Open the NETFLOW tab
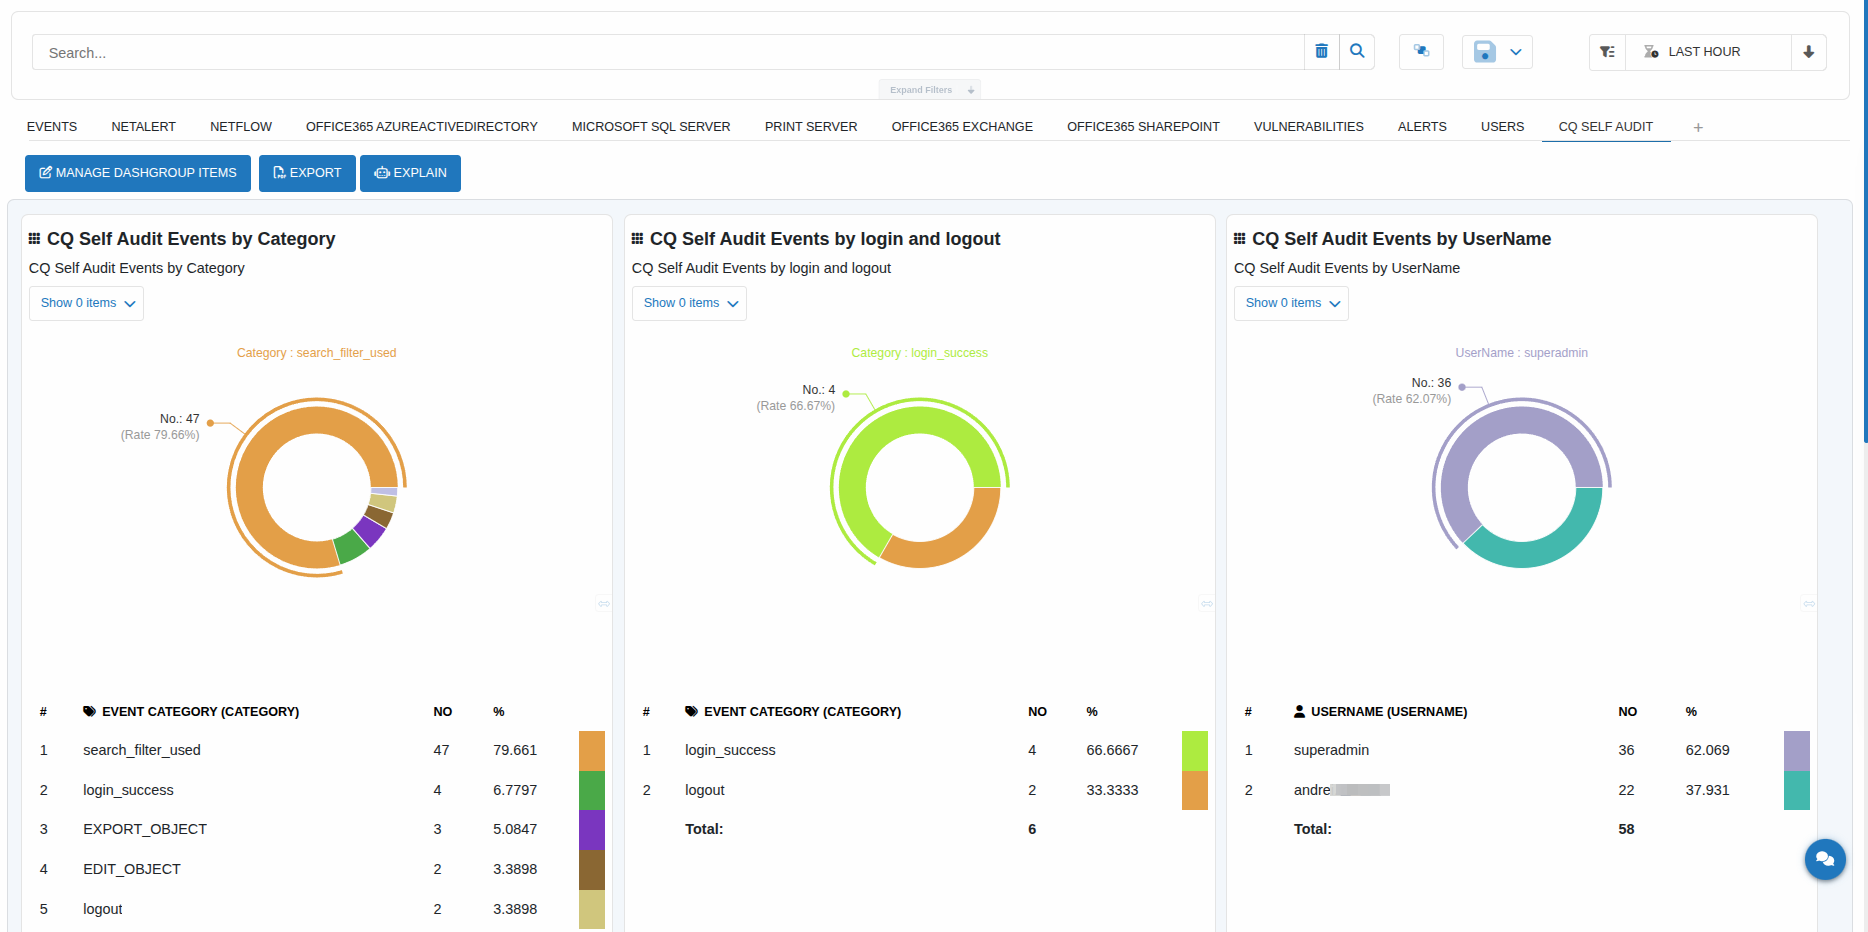The image size is (1868, 932). pyautogui.click(x=240, y=127)
